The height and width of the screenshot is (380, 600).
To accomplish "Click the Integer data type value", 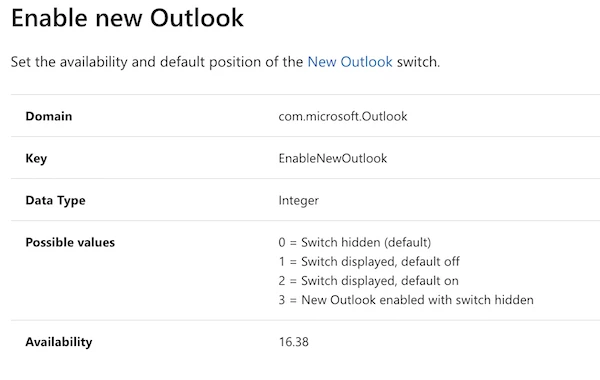I will pos(298,201).
